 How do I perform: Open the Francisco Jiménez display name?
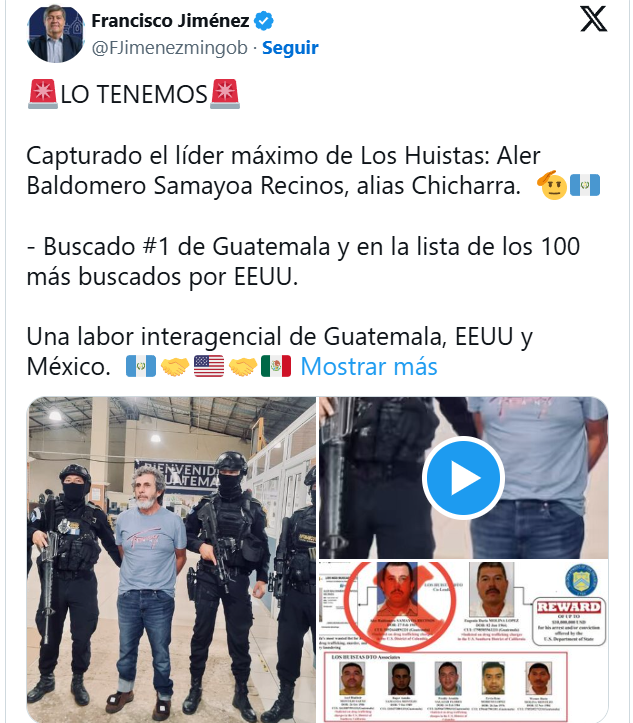click(x=170, y=21)
